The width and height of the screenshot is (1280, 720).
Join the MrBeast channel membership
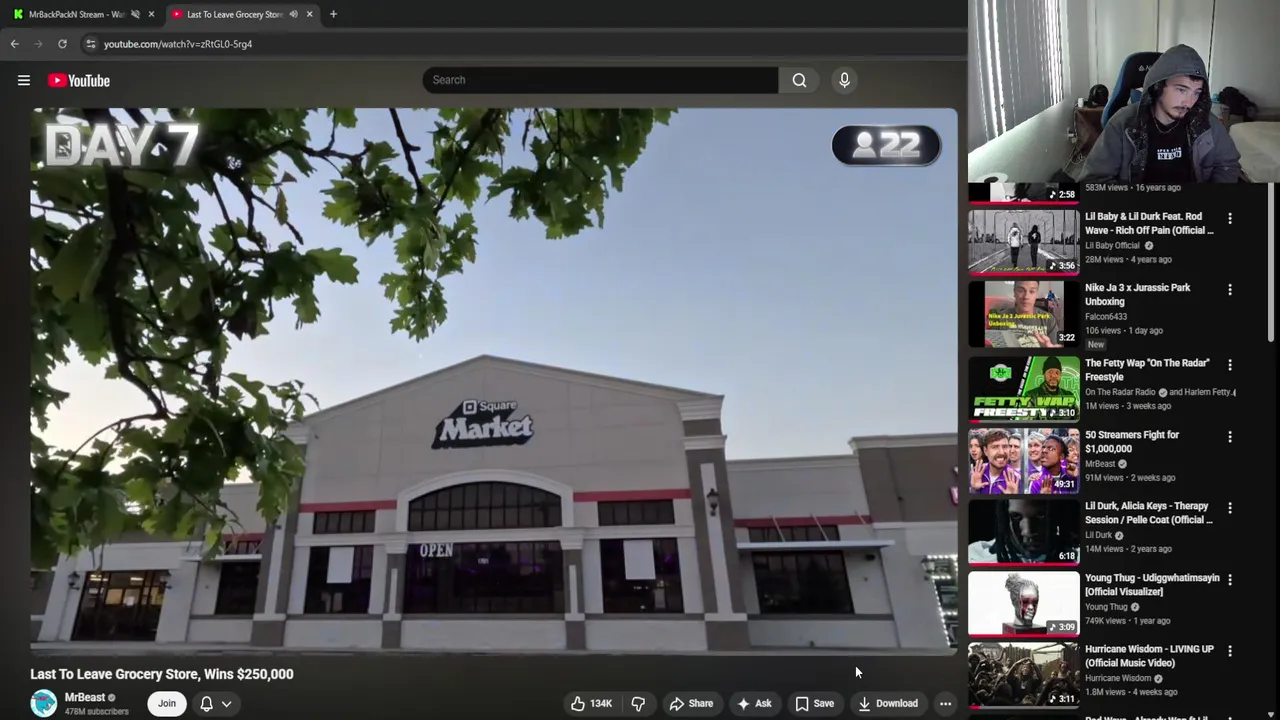point(167,703)
